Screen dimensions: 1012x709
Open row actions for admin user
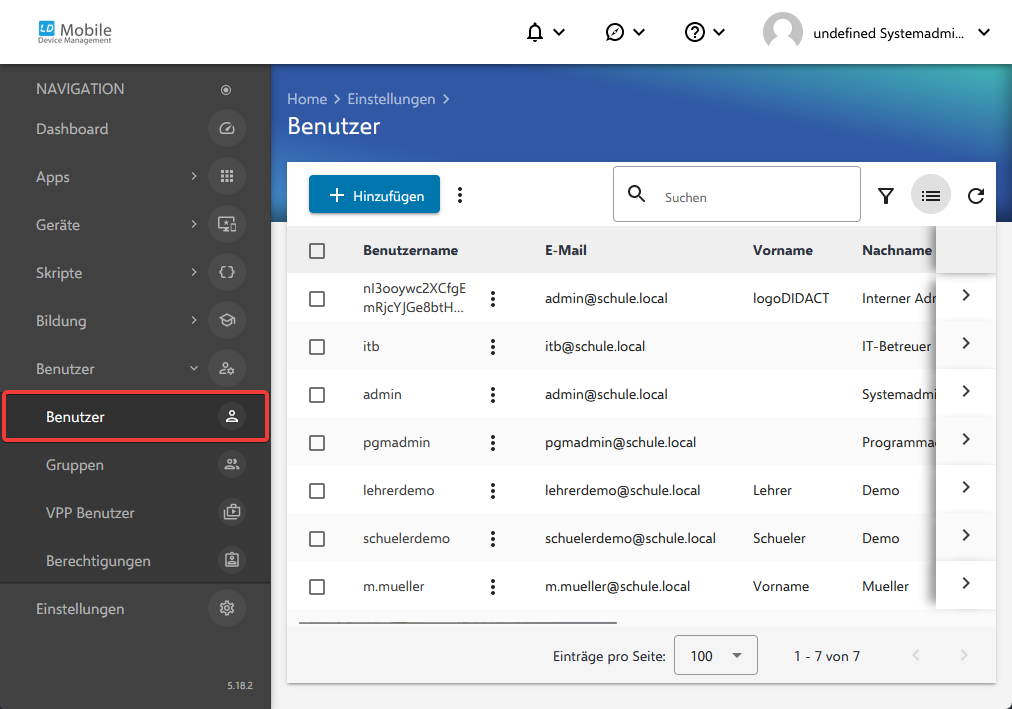coord(493,395)
